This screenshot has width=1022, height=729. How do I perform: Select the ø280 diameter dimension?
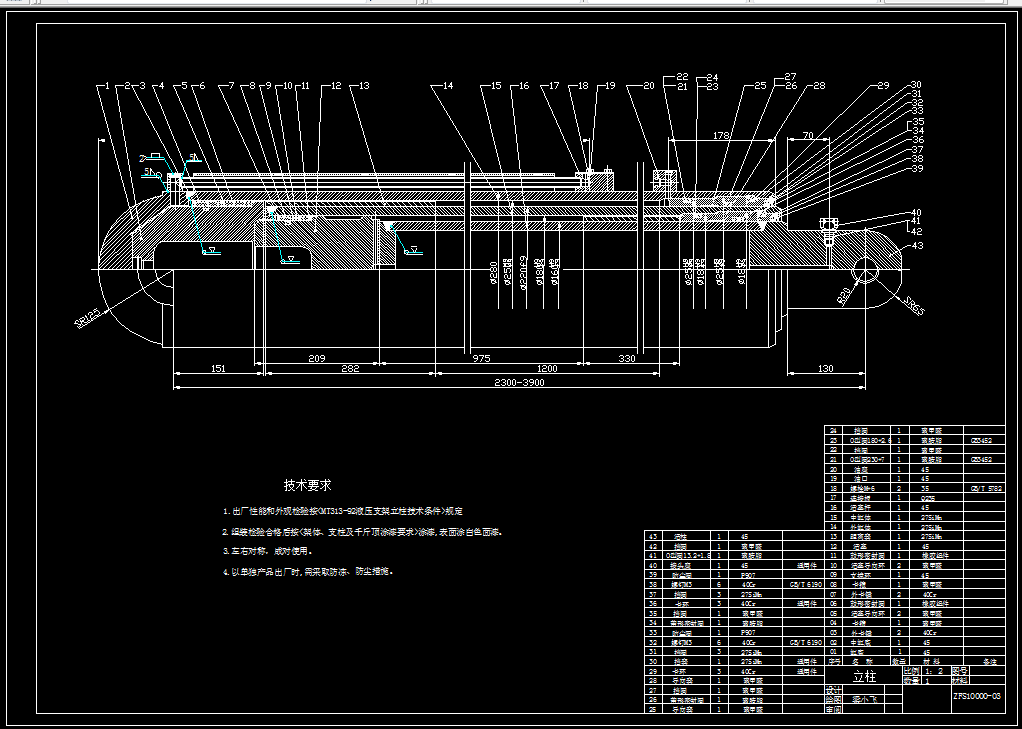(493, 274)
